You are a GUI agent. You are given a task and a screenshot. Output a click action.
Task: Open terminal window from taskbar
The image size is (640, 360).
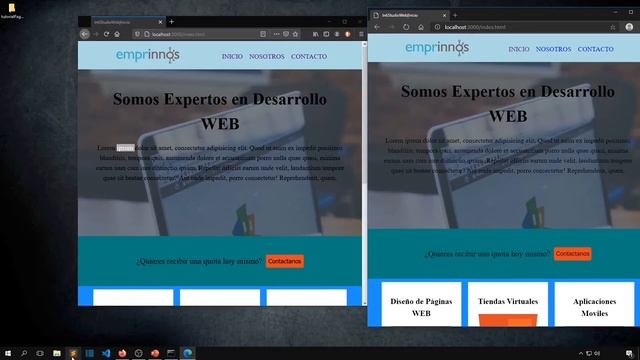click(x=171, y=353)
